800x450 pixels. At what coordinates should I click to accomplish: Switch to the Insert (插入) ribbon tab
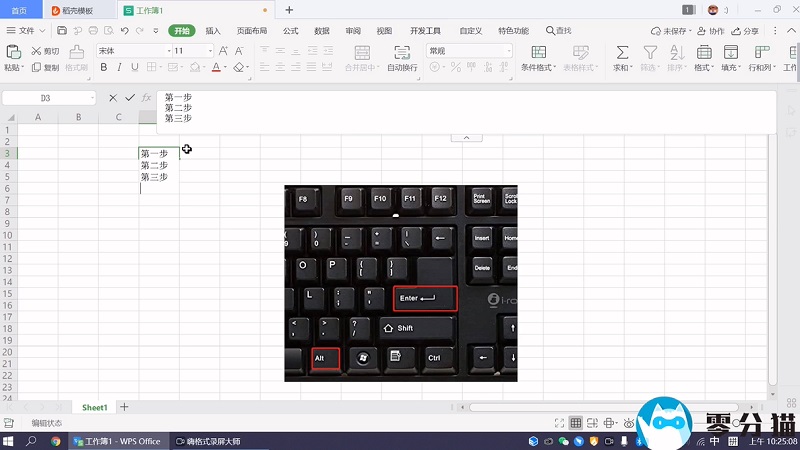click(x=213, y=31)
